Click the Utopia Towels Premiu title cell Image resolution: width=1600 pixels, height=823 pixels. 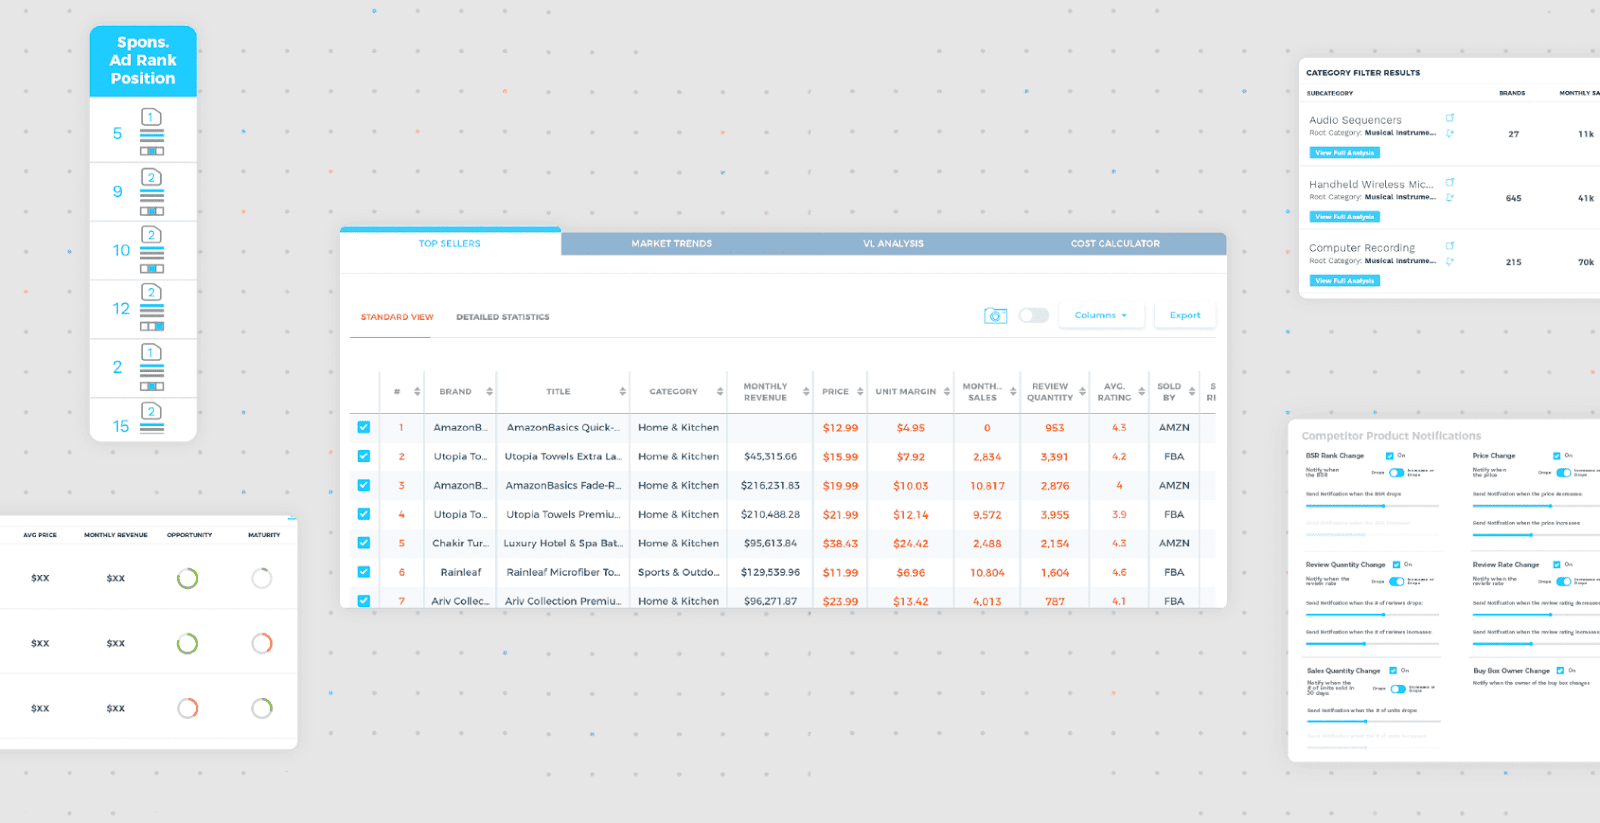563,514
